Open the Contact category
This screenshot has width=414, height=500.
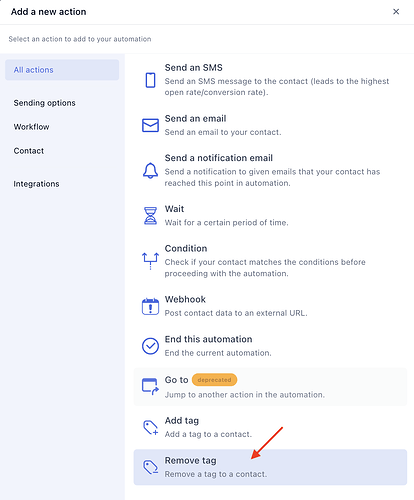click(29, 151)
